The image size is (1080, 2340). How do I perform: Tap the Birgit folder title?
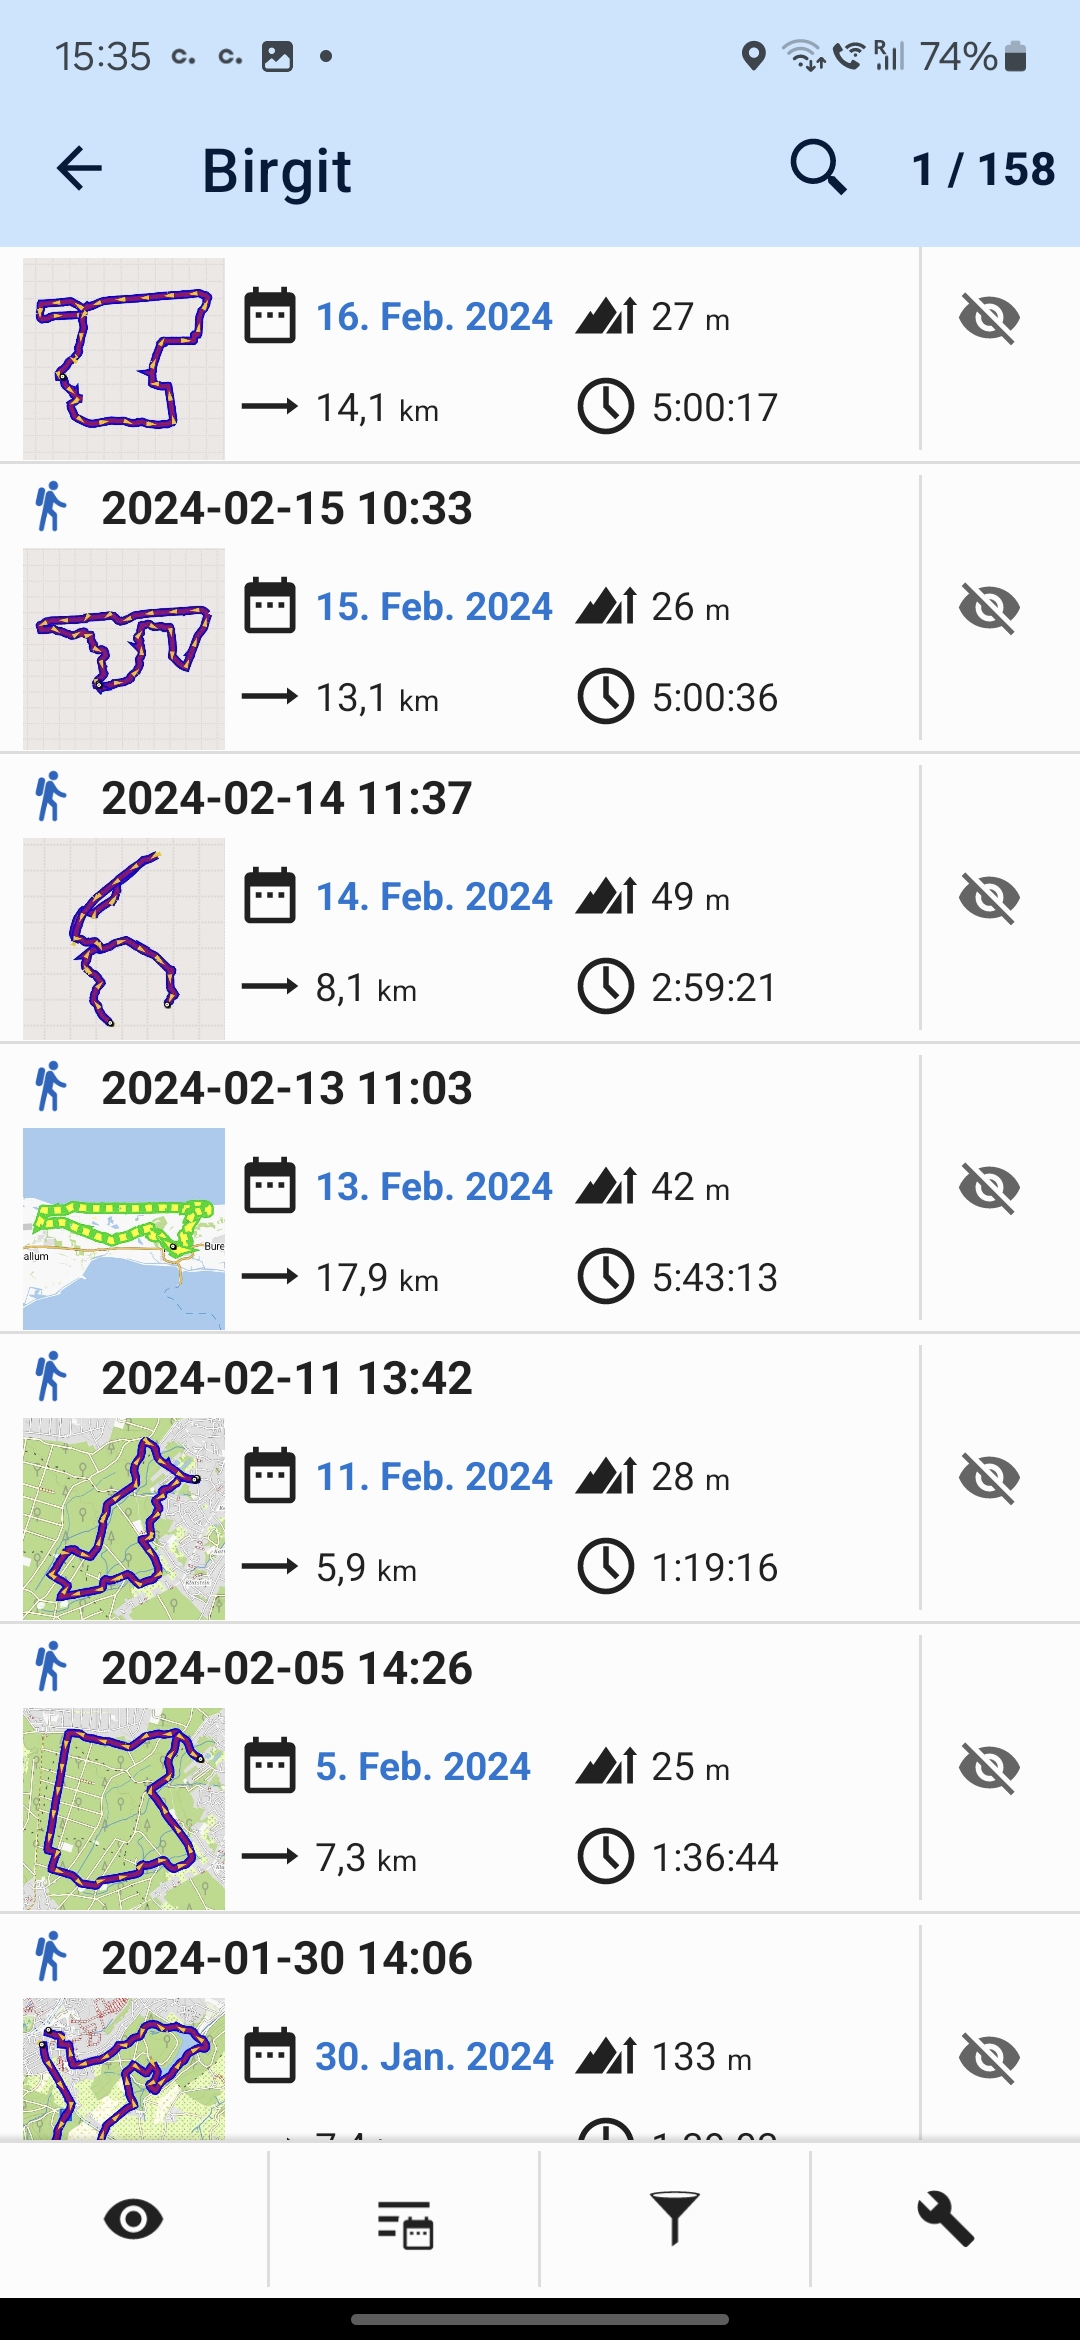click(x=277, y=171)
